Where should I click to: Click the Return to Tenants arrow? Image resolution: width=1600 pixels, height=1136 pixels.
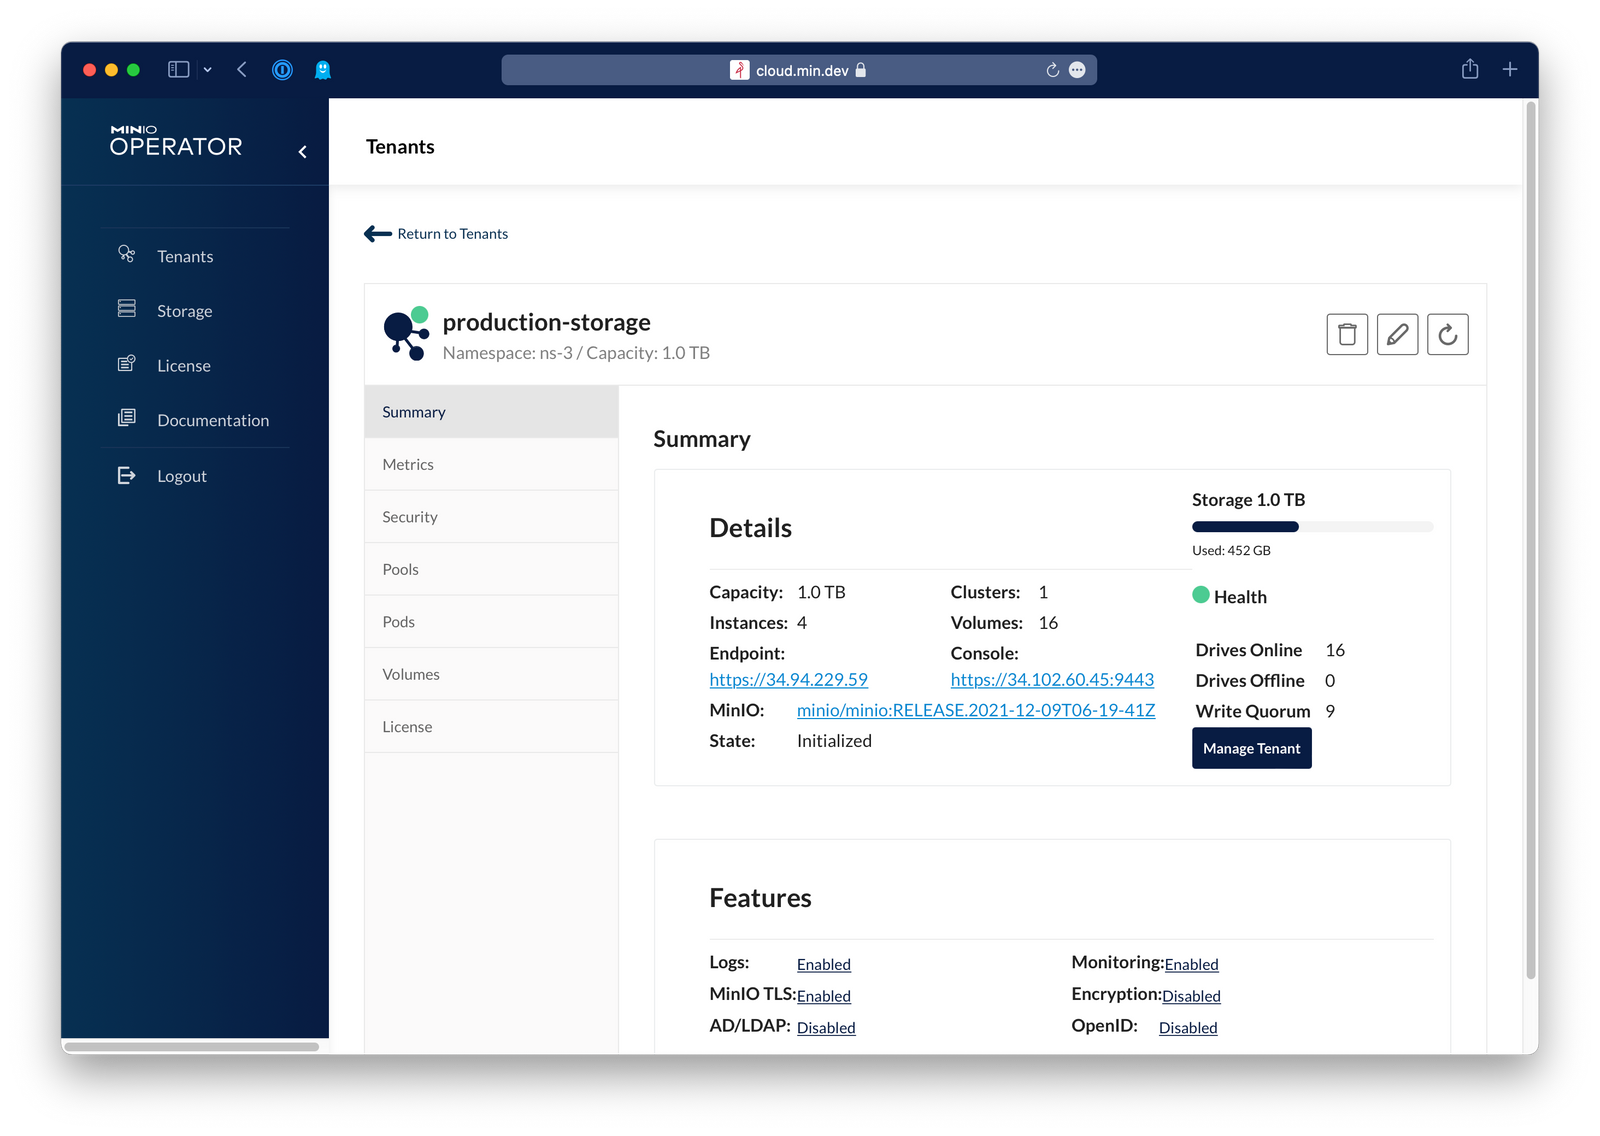(378, 234)
